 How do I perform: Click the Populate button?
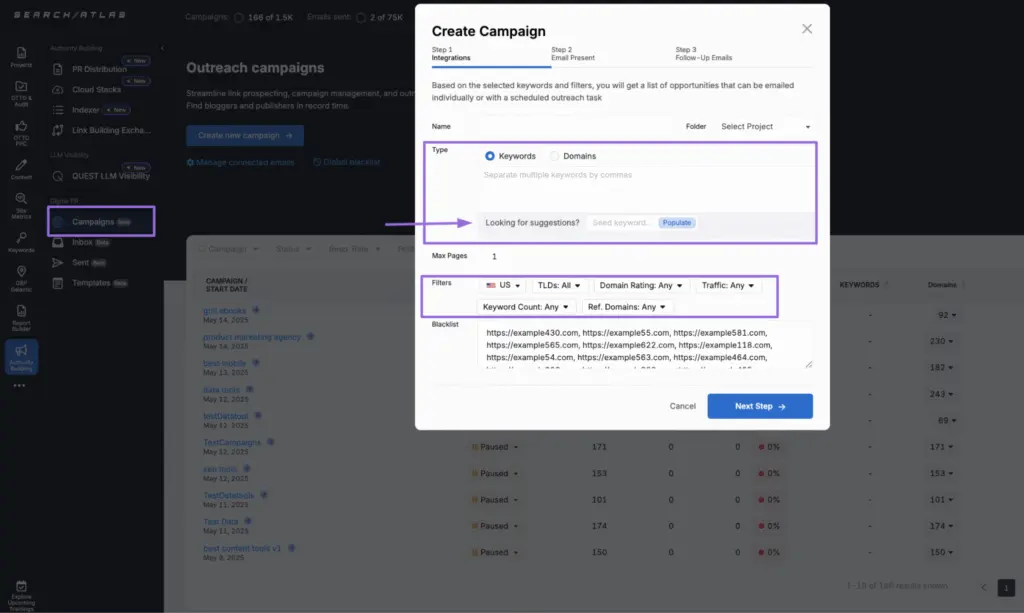(677, 223)
